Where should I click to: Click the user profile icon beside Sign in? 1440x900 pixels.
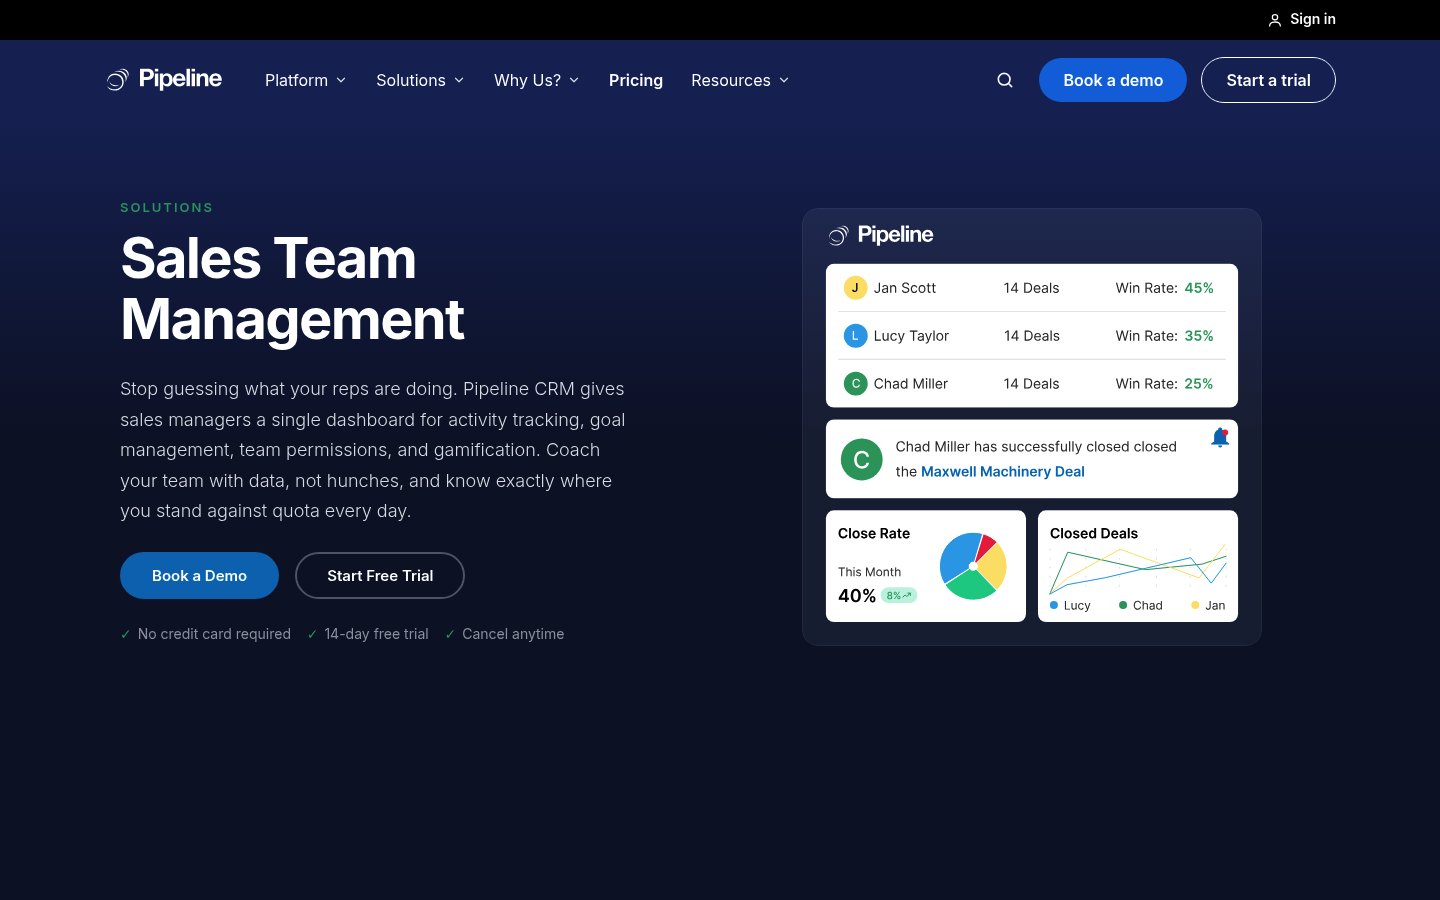(x=1275, y=20)
